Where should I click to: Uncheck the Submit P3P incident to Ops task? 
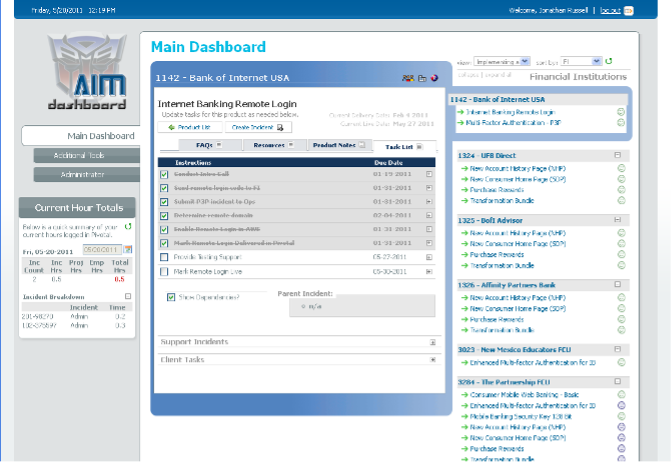[164, 202]
